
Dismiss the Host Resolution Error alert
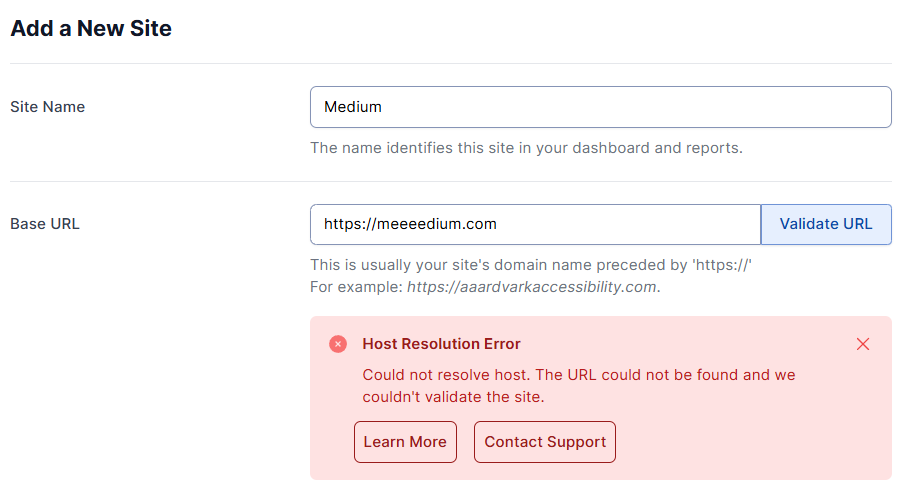[863, 344]
